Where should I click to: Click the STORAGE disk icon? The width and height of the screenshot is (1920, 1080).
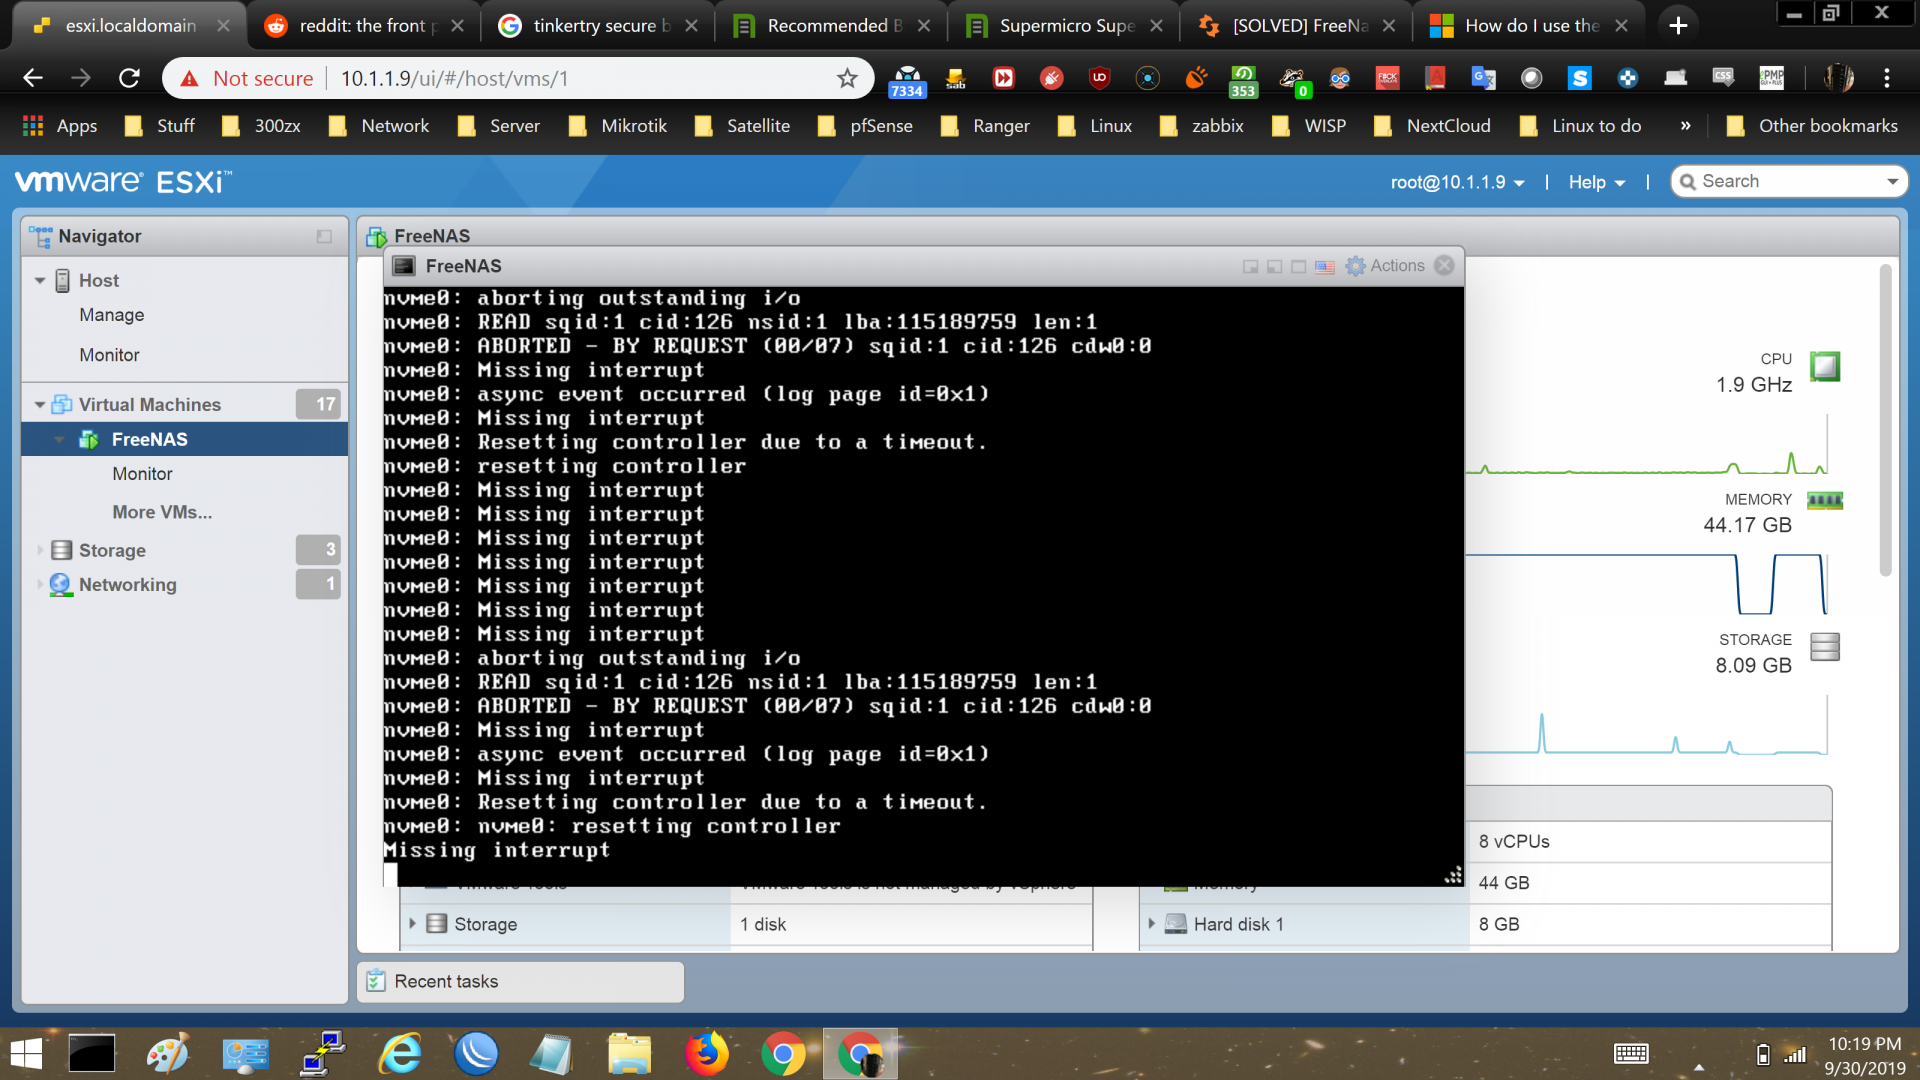tap(1825, 647)
